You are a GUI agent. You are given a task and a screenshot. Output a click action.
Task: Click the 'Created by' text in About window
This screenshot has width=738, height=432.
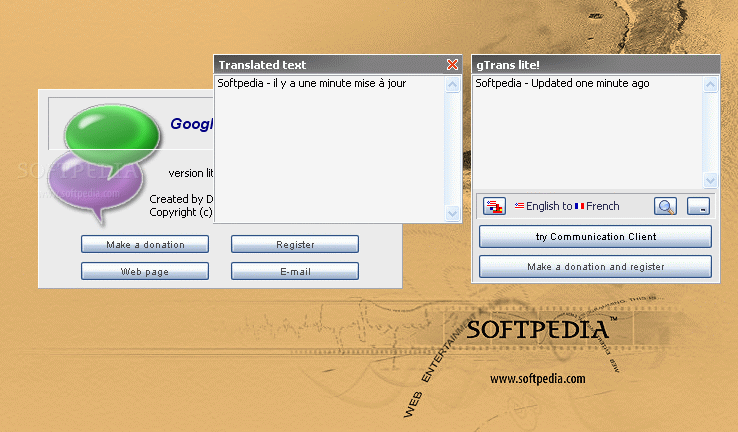click(176, 199)
